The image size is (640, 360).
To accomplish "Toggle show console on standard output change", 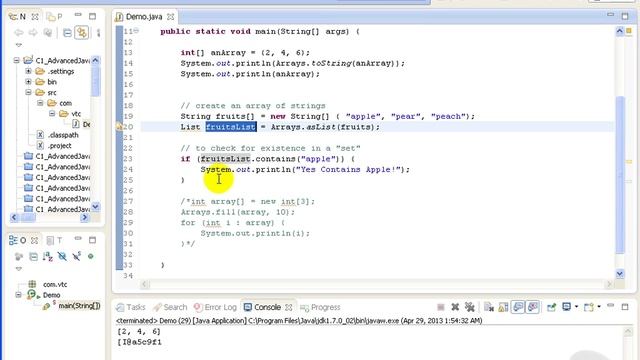I will tap(518, 307).
